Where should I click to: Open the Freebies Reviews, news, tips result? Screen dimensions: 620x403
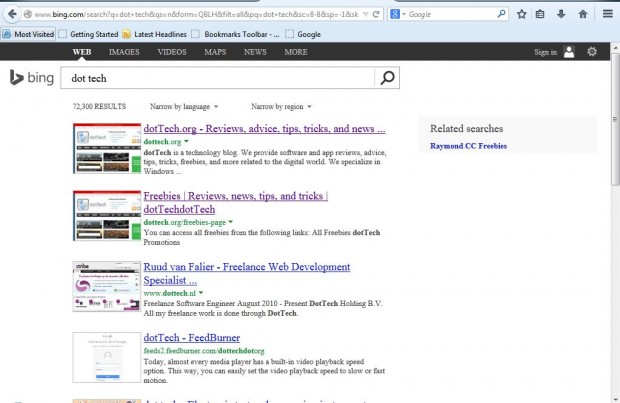point(236,202)
